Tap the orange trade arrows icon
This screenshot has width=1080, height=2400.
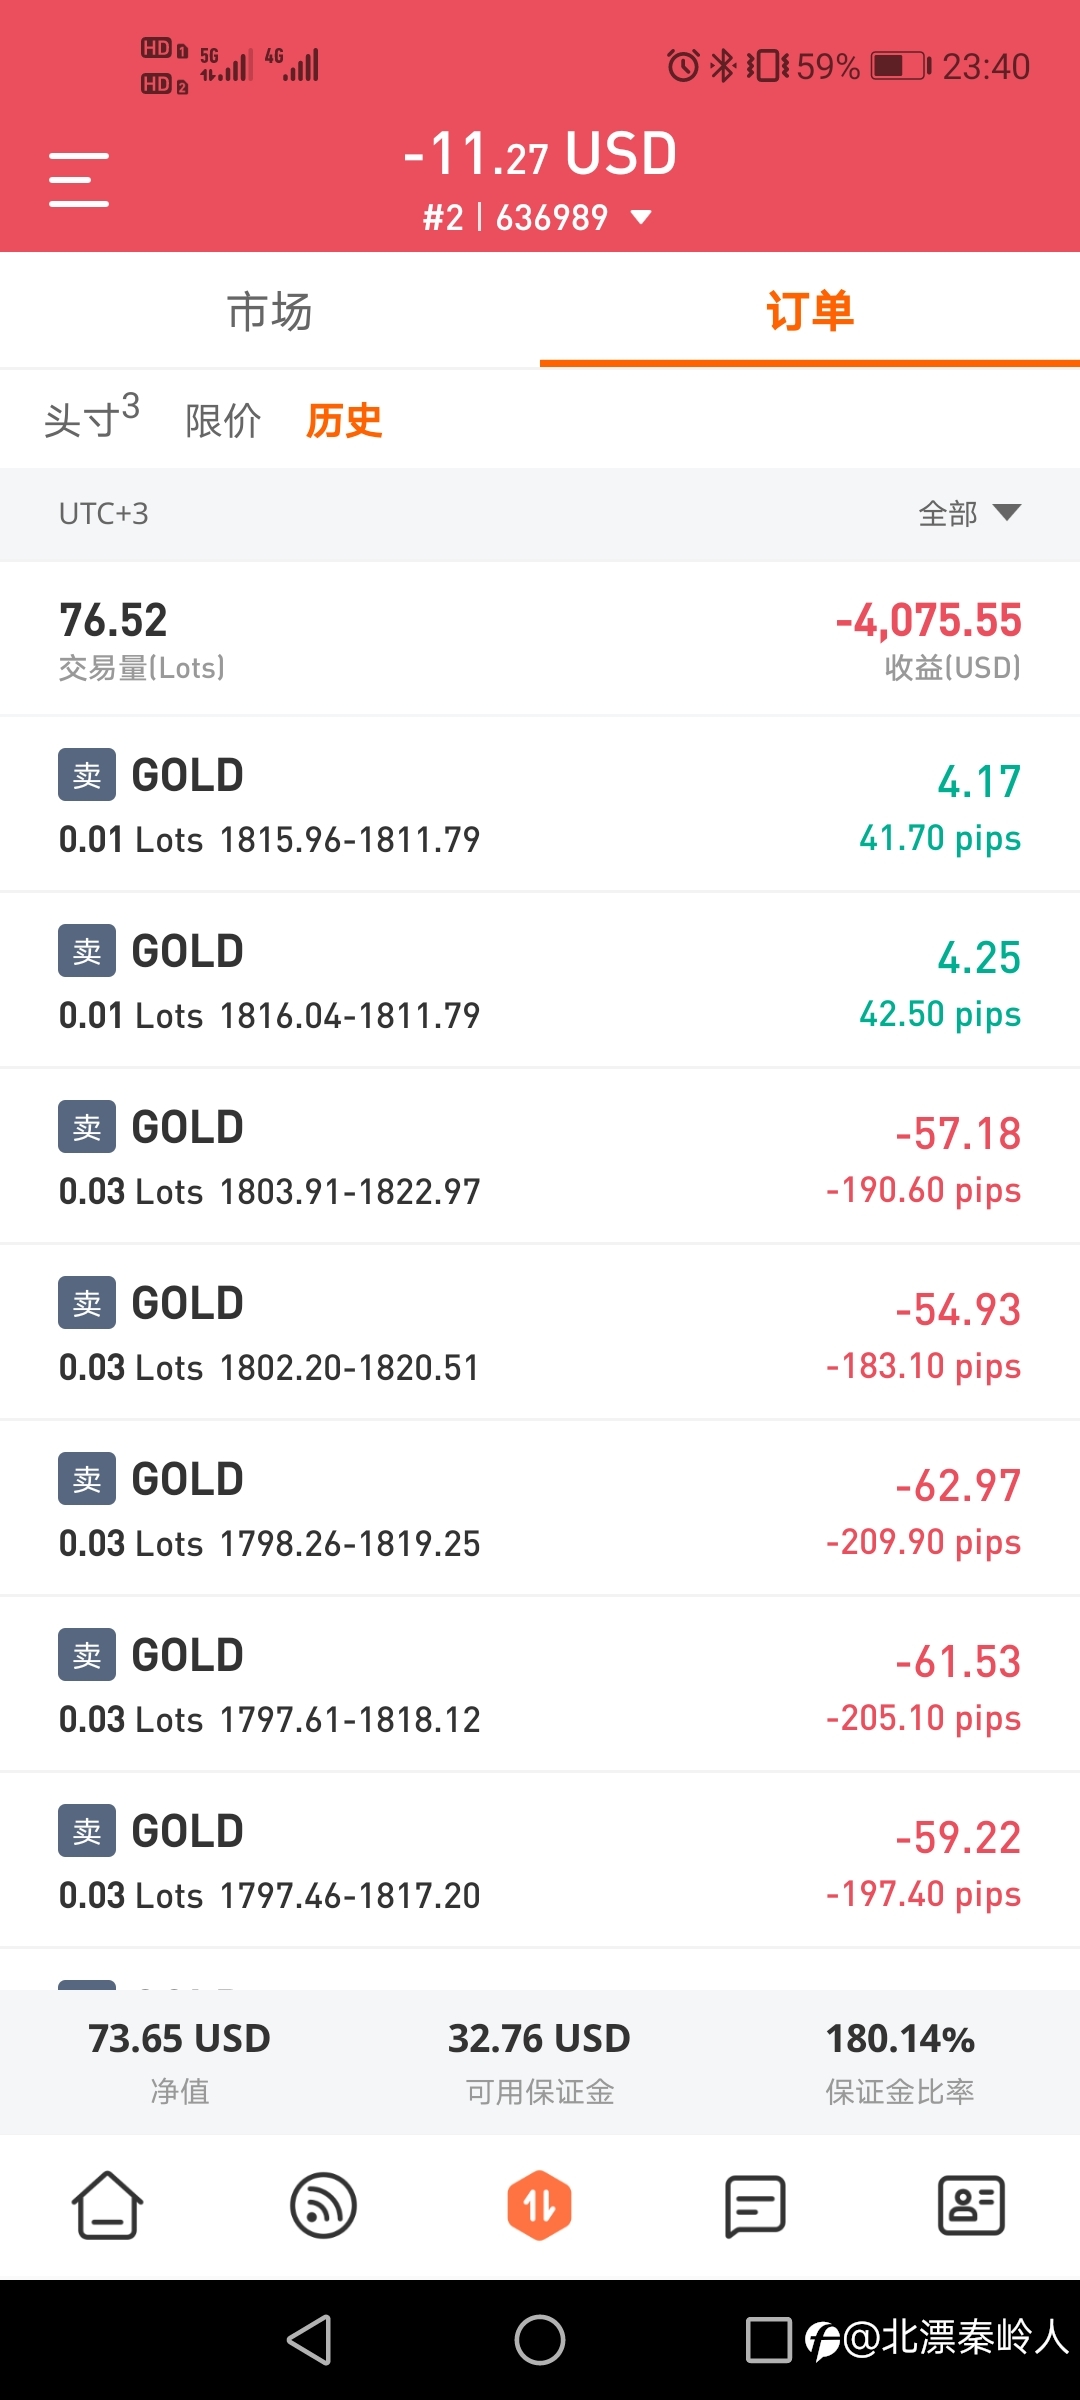pyautogui.click(x=540, y=2205)
